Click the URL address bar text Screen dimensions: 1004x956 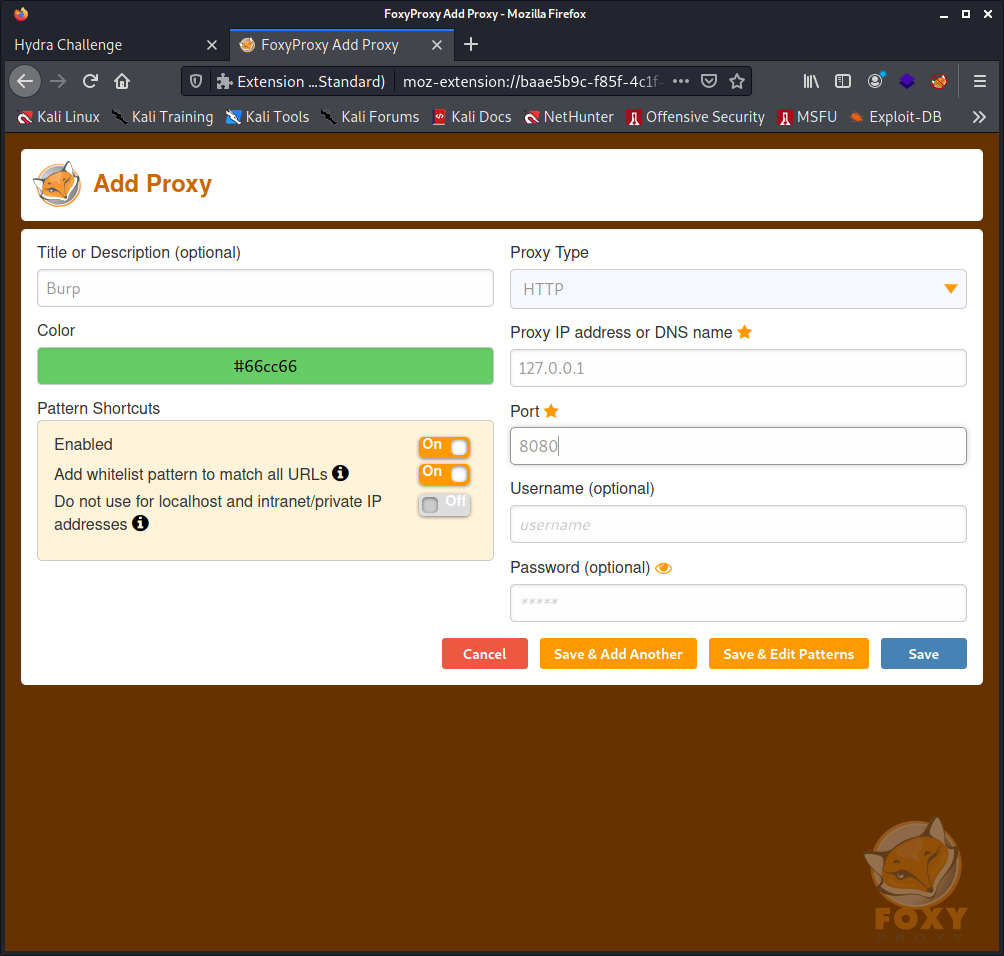pyautogui.click(x=531, y=81)
